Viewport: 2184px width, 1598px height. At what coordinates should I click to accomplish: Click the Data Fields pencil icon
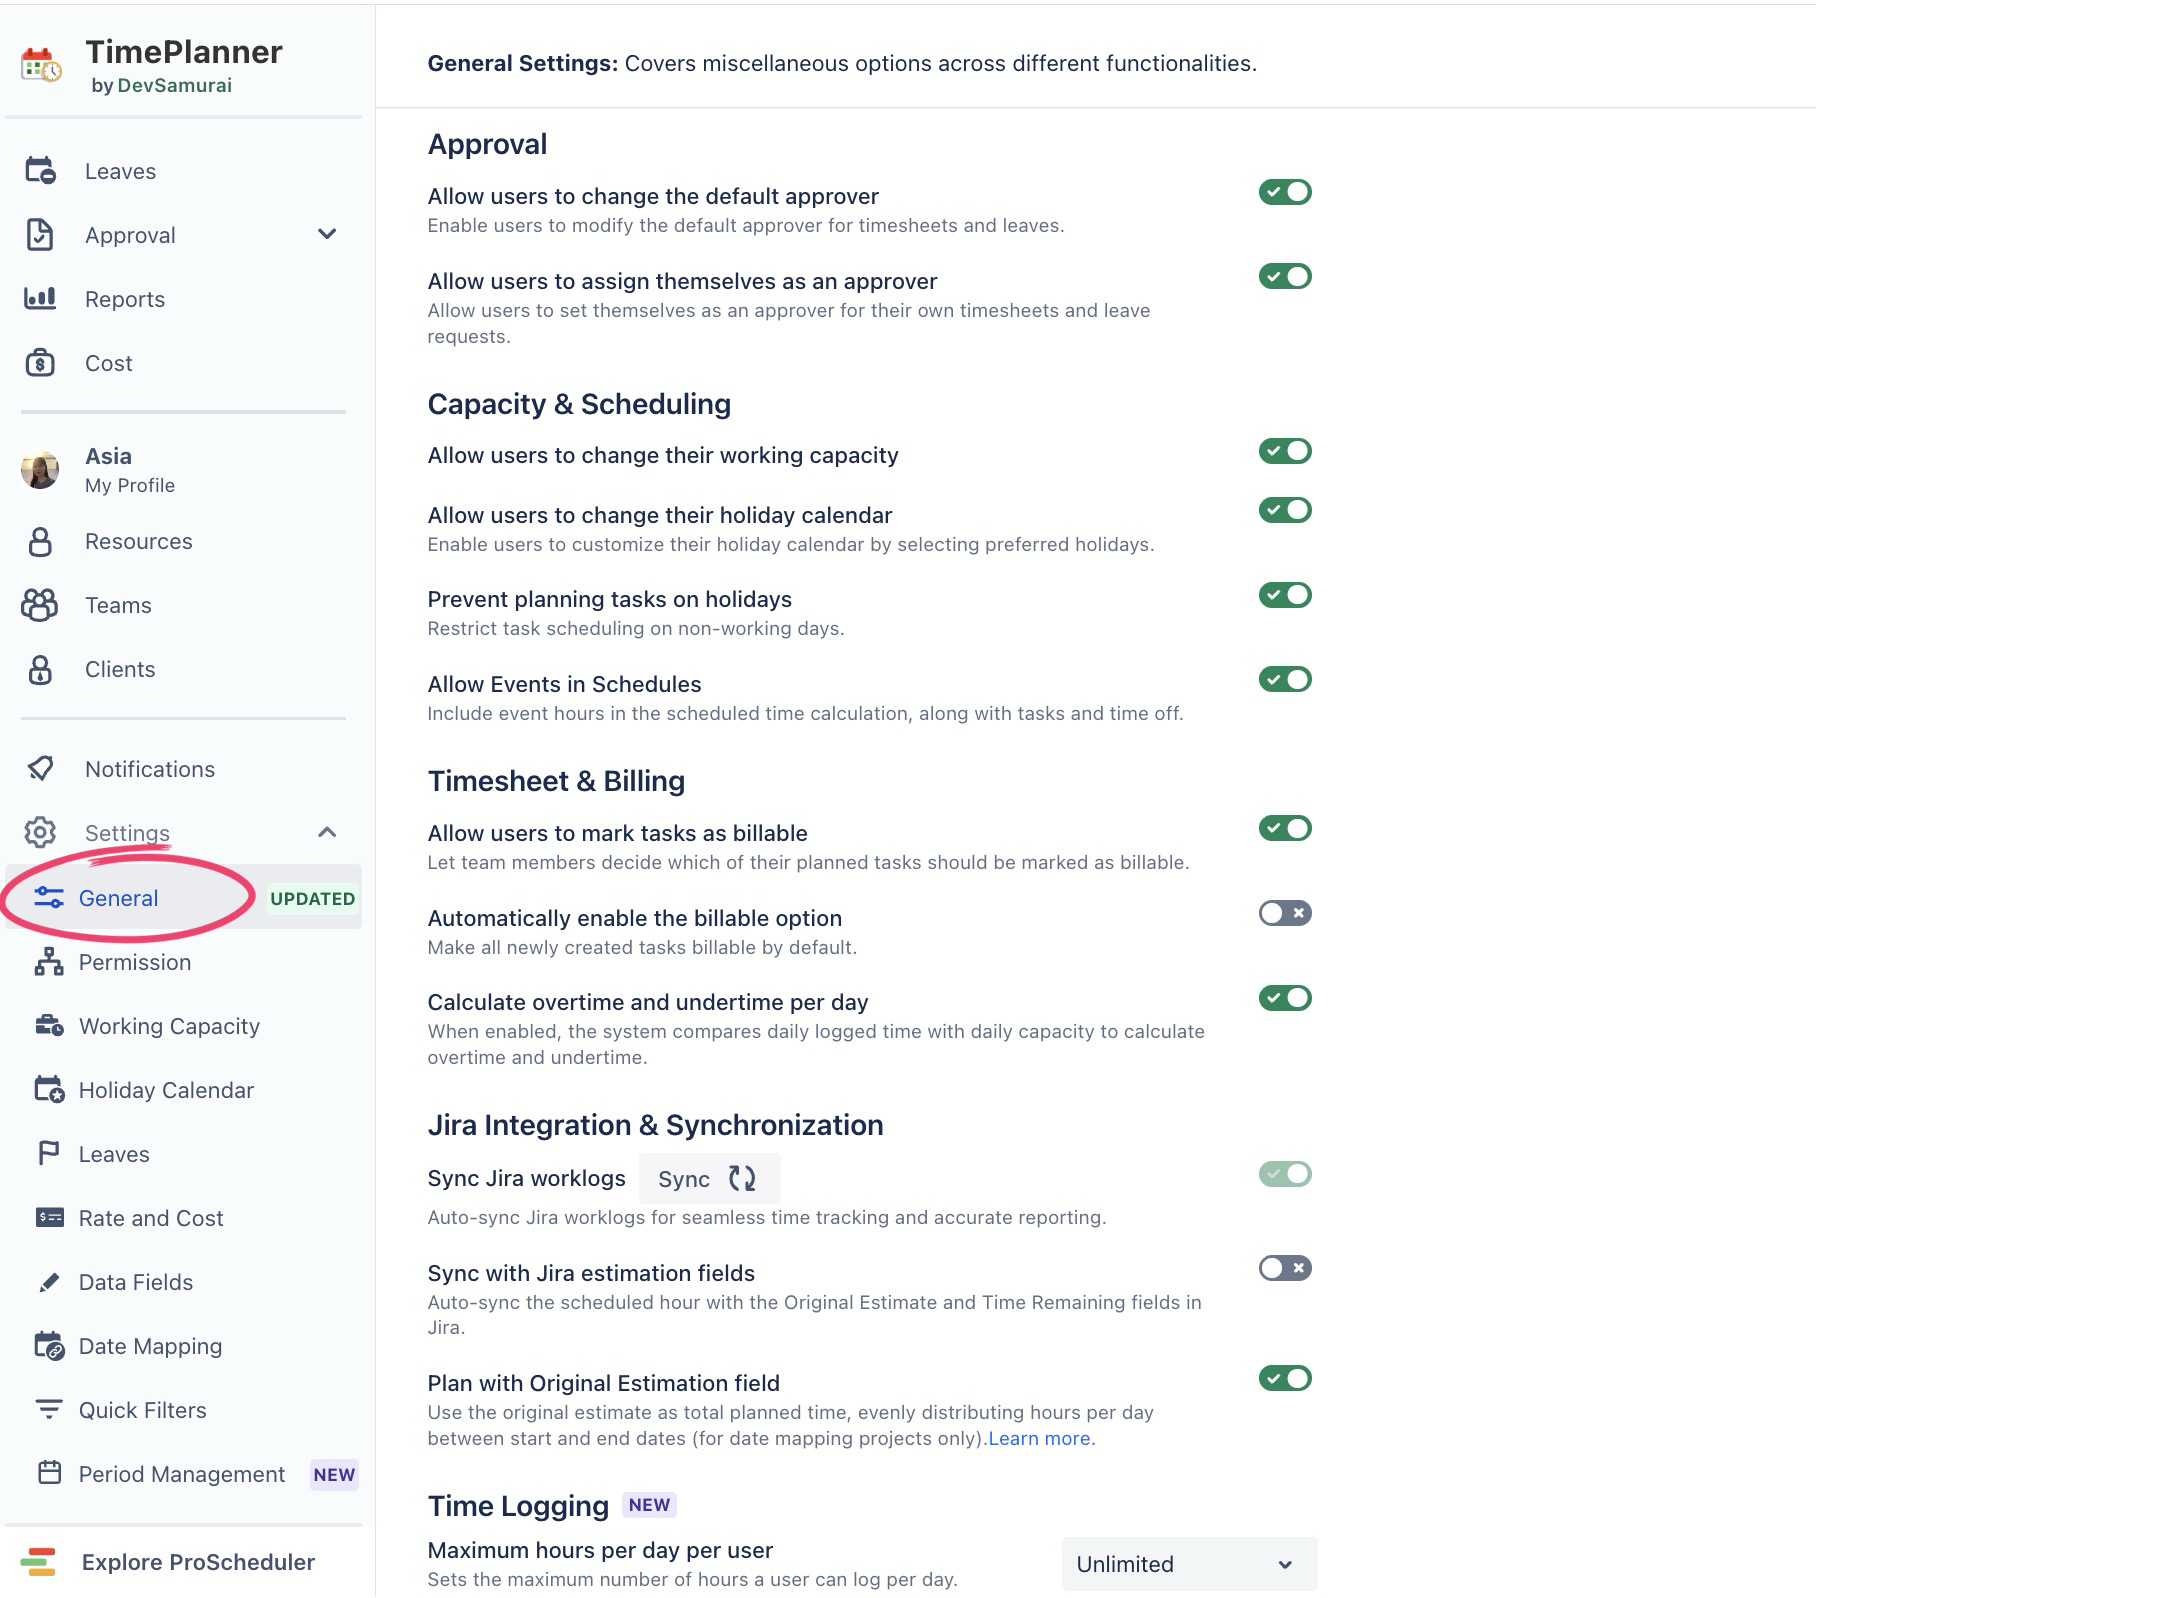tap(49, 1282)
